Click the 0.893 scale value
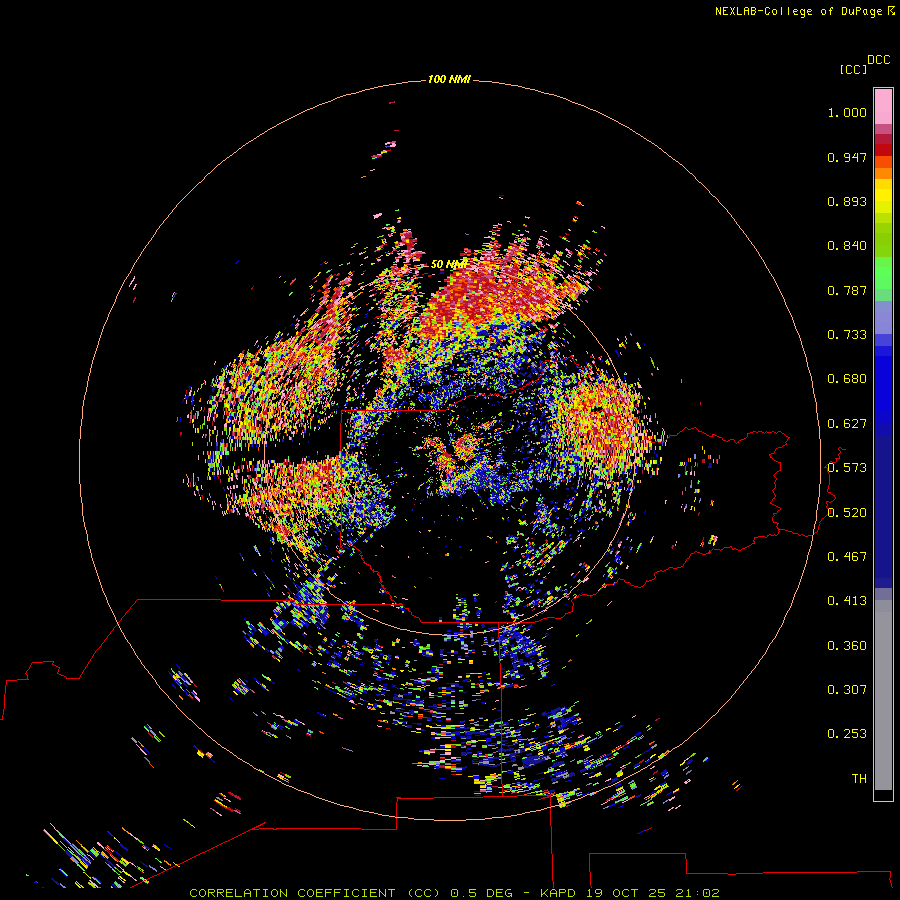Viewport: 900px width, 900px height. tap(847, 201)
